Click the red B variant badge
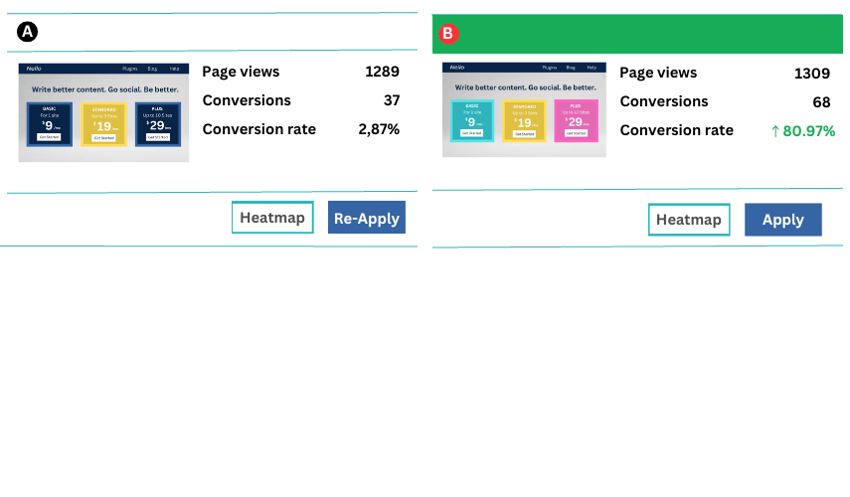Viewport: 850px width, 497px height. 448,34
